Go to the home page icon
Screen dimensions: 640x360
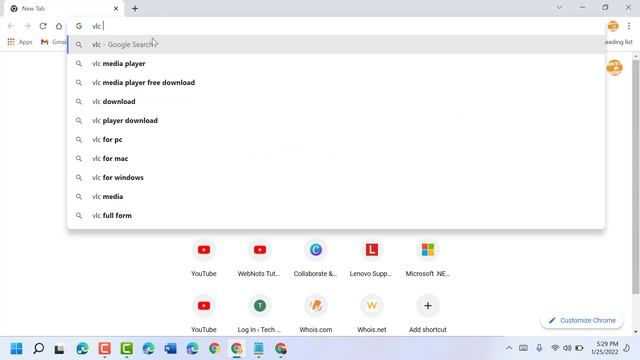[x=59, y=26]
